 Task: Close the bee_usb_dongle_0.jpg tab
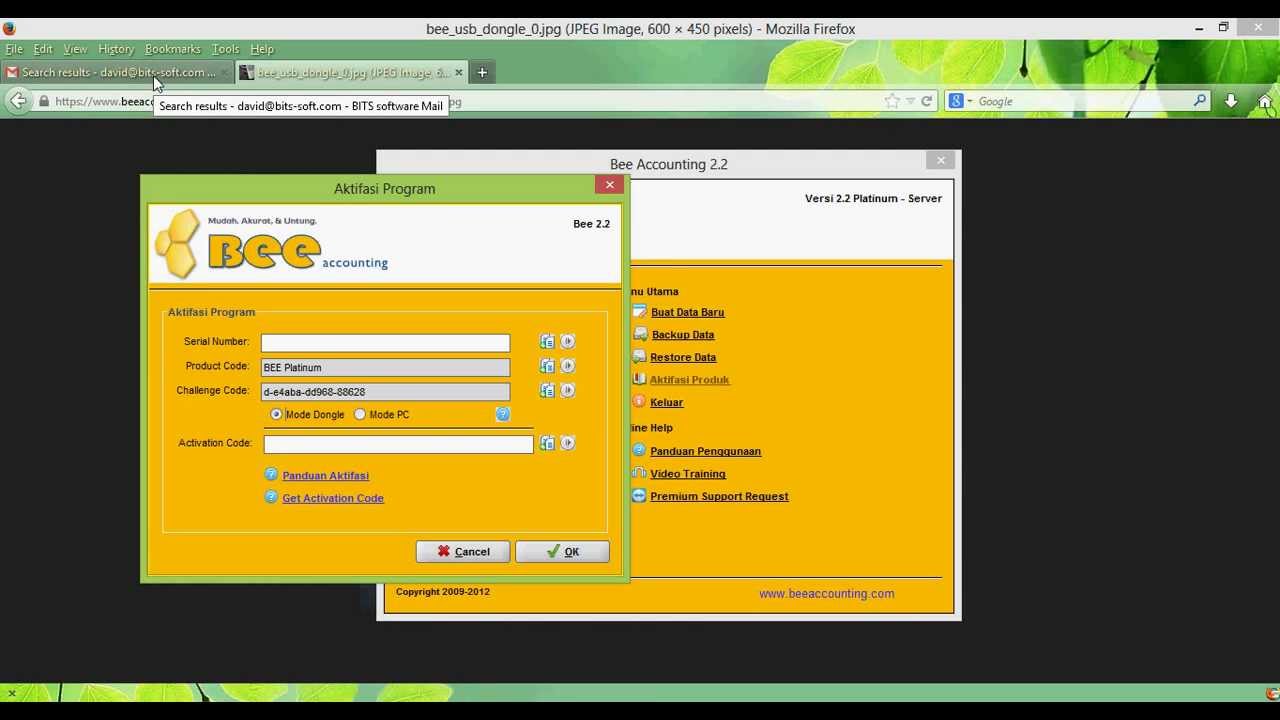click(459, 72)
